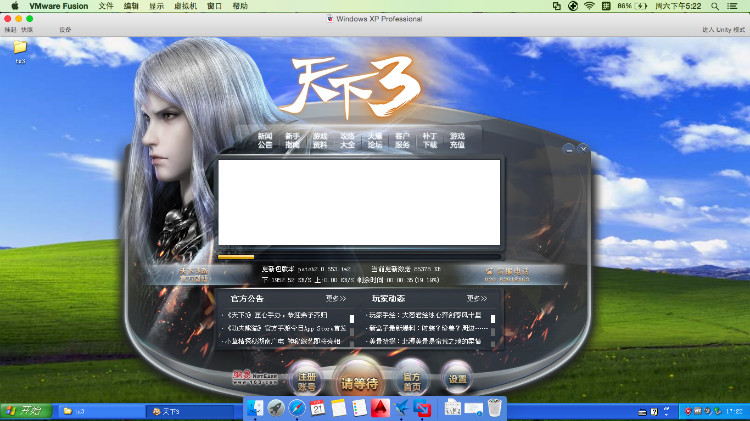The image size is (750, 421).
Task: Open first announcement under 官方公告
Action: [x=277, y=315]
